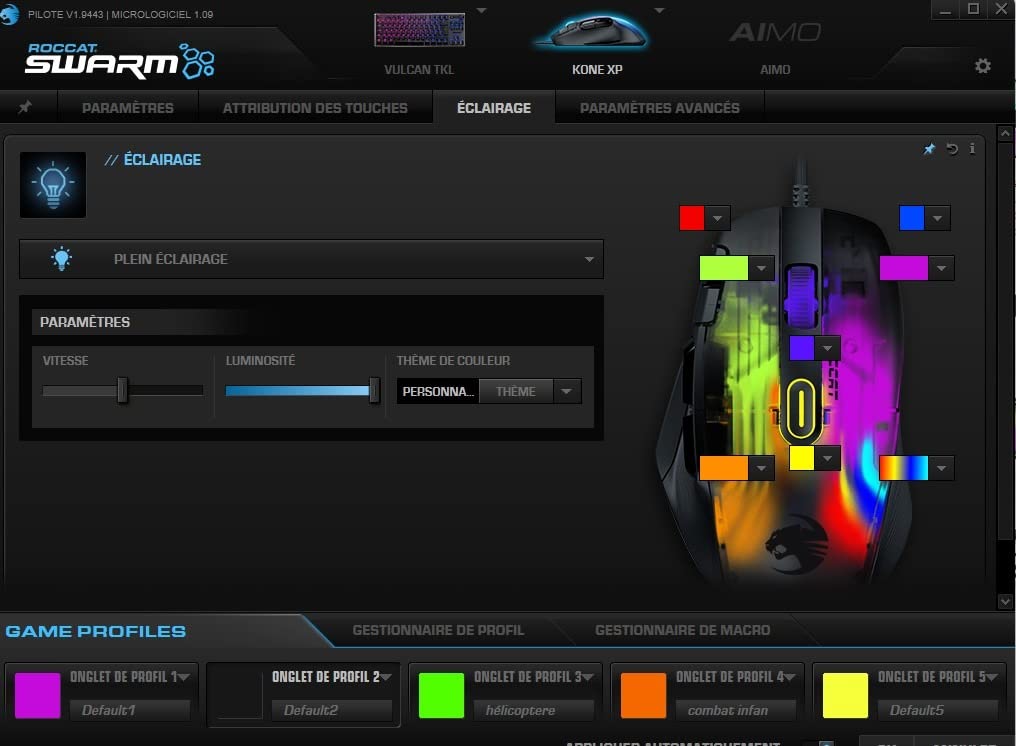This screenshot has height=746, width=1016.
Task: Open Onglet de profil 3 dropdown
Action: 588,677
